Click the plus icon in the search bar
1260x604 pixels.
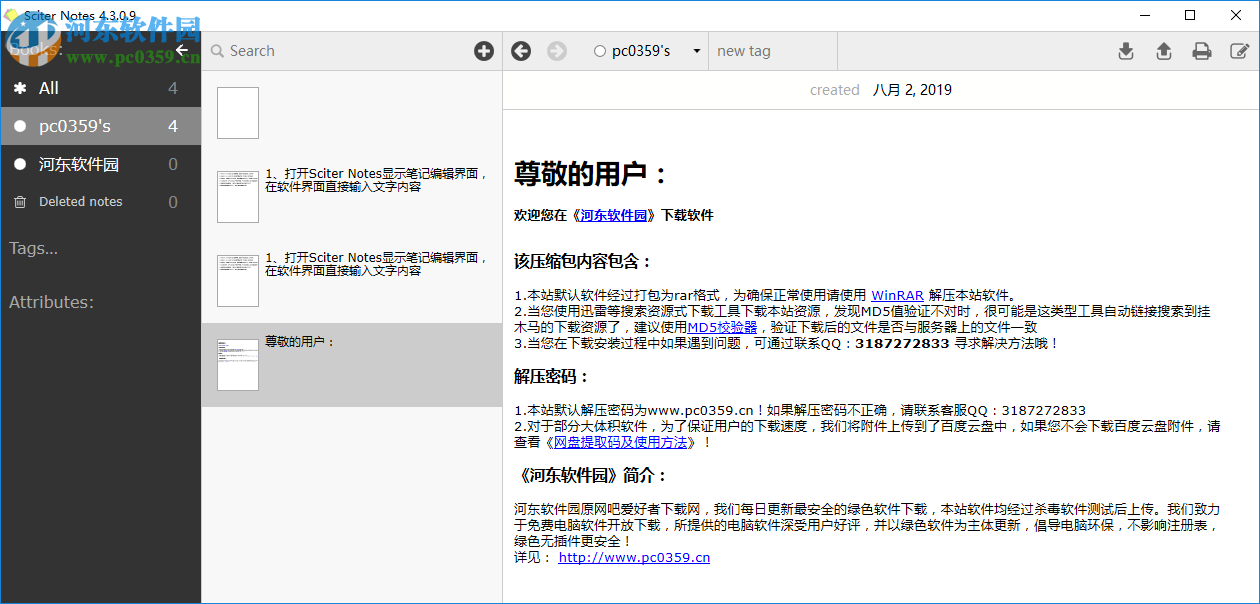(484, 50)
